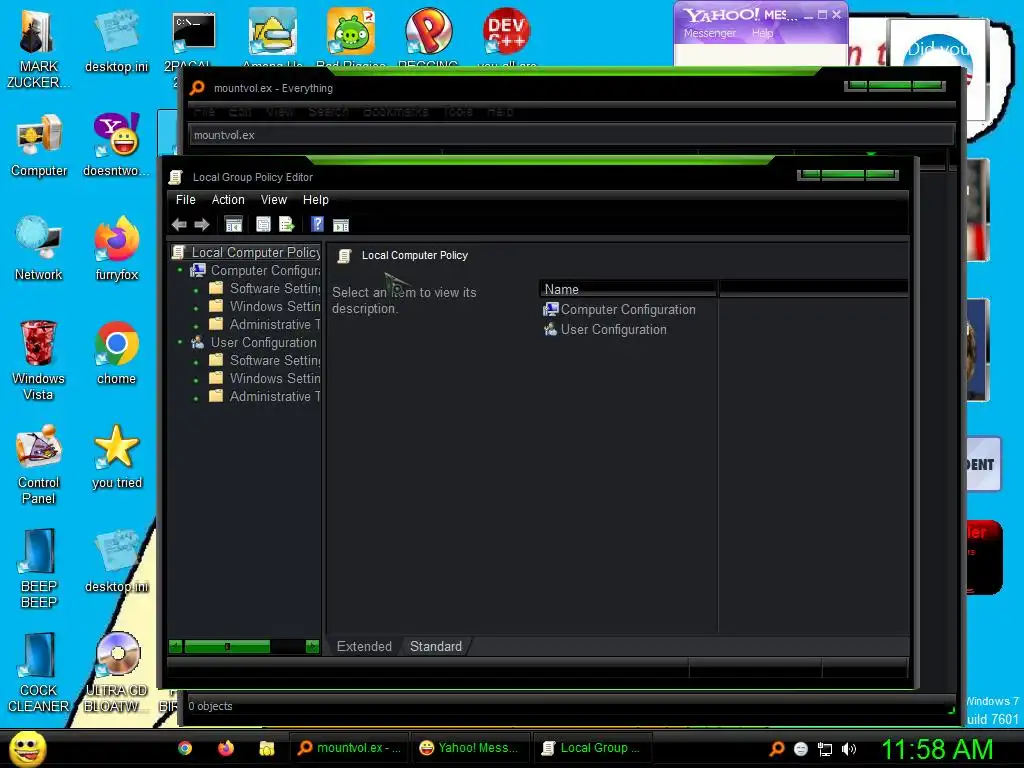Click the tree scrollbar right arrow
Viewport: 1024px width, 768px height.
click(x=312, y=647)
